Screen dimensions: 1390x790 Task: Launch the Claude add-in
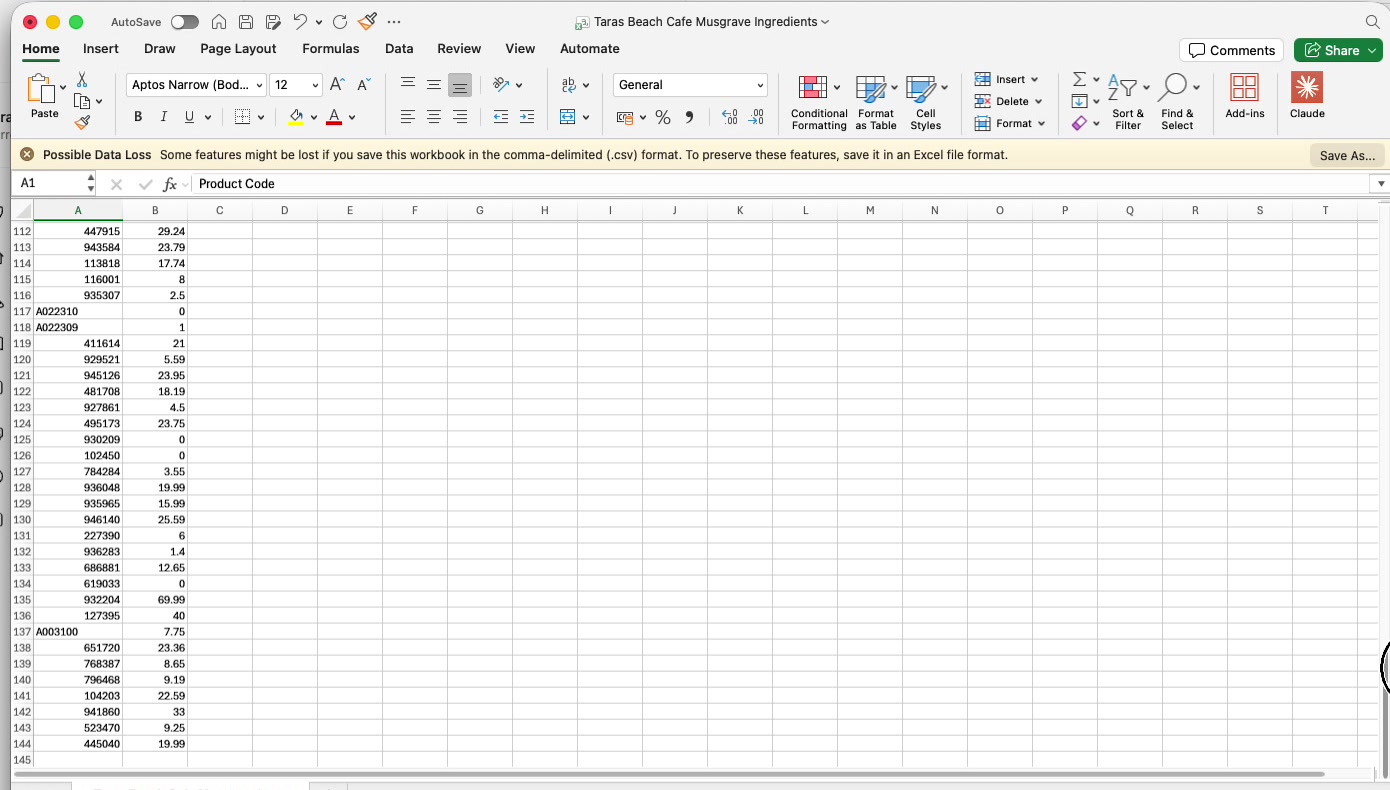[x=1307, y=96]
